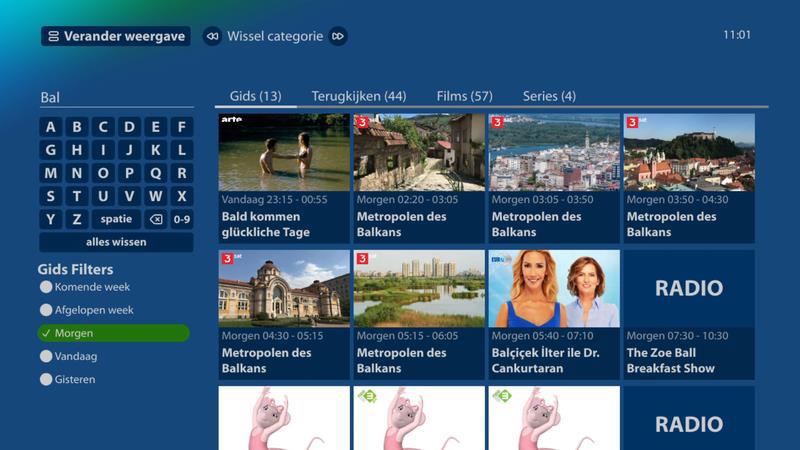
Task: Click the Verander weergave button
Action: pyautogui.click(x=116, y=36)
